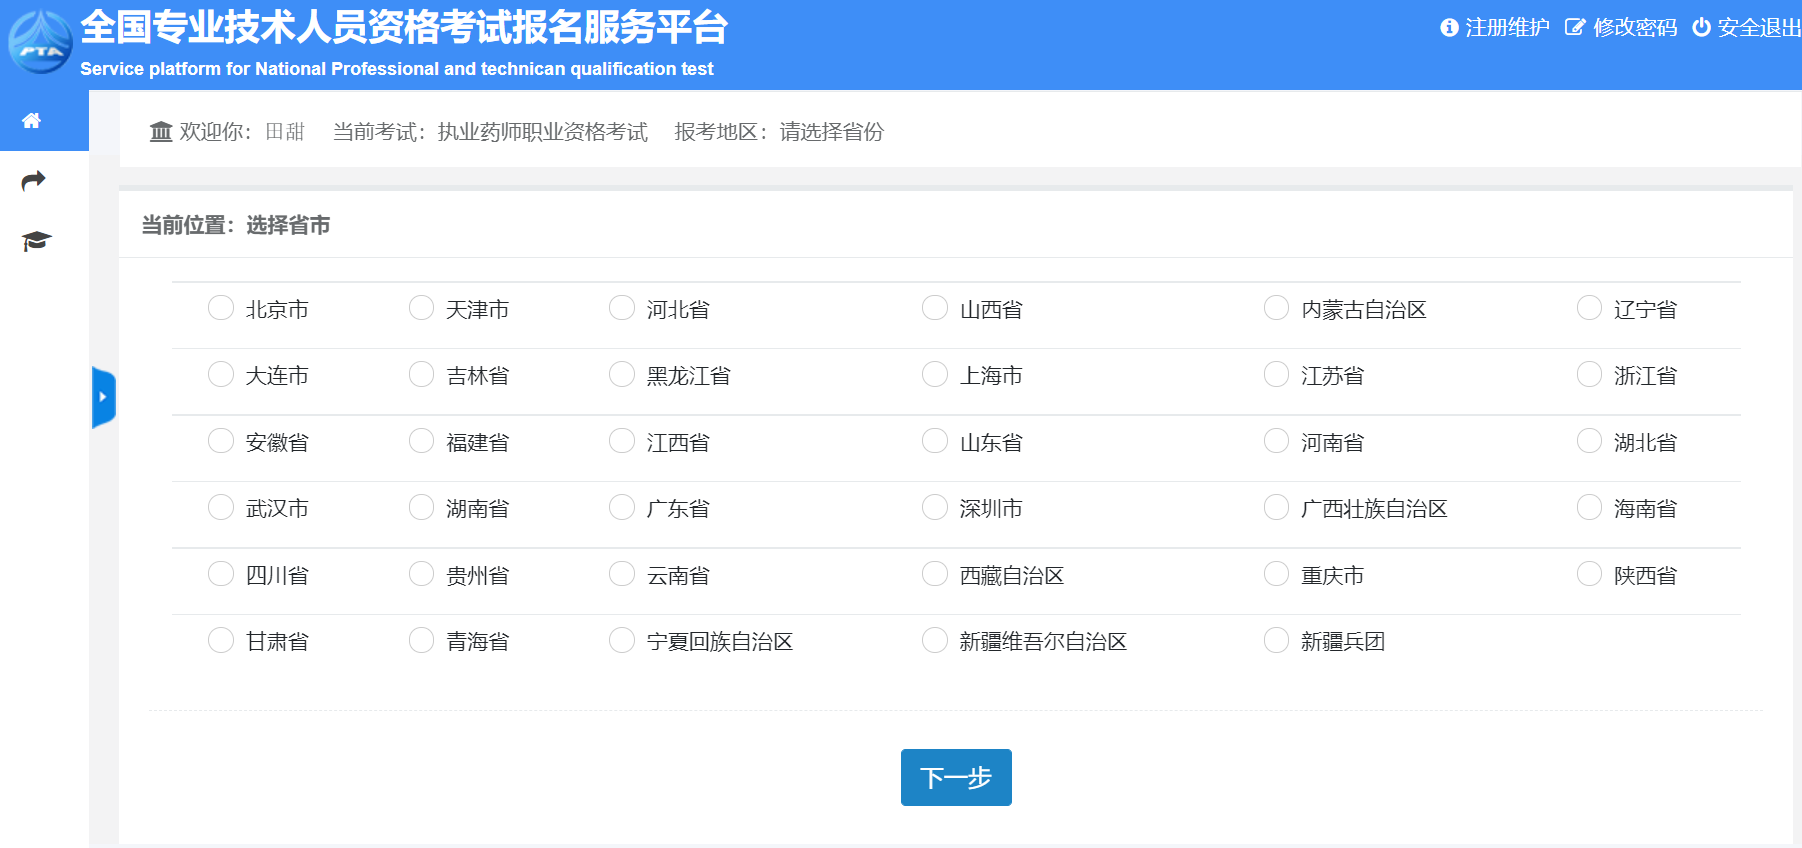The image size is (1802, 848).
Task: Pick 辽宁省 radio option
Action: (x=1590, y=308)
